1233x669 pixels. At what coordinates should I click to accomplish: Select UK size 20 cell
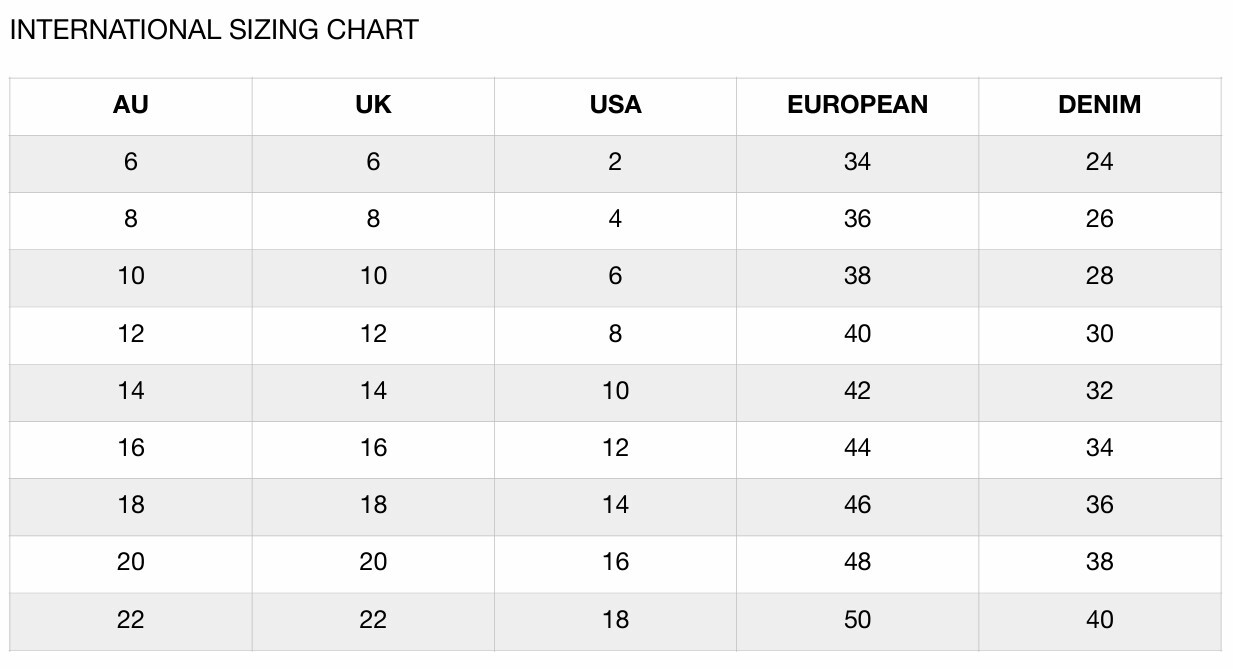coord(373,562)
